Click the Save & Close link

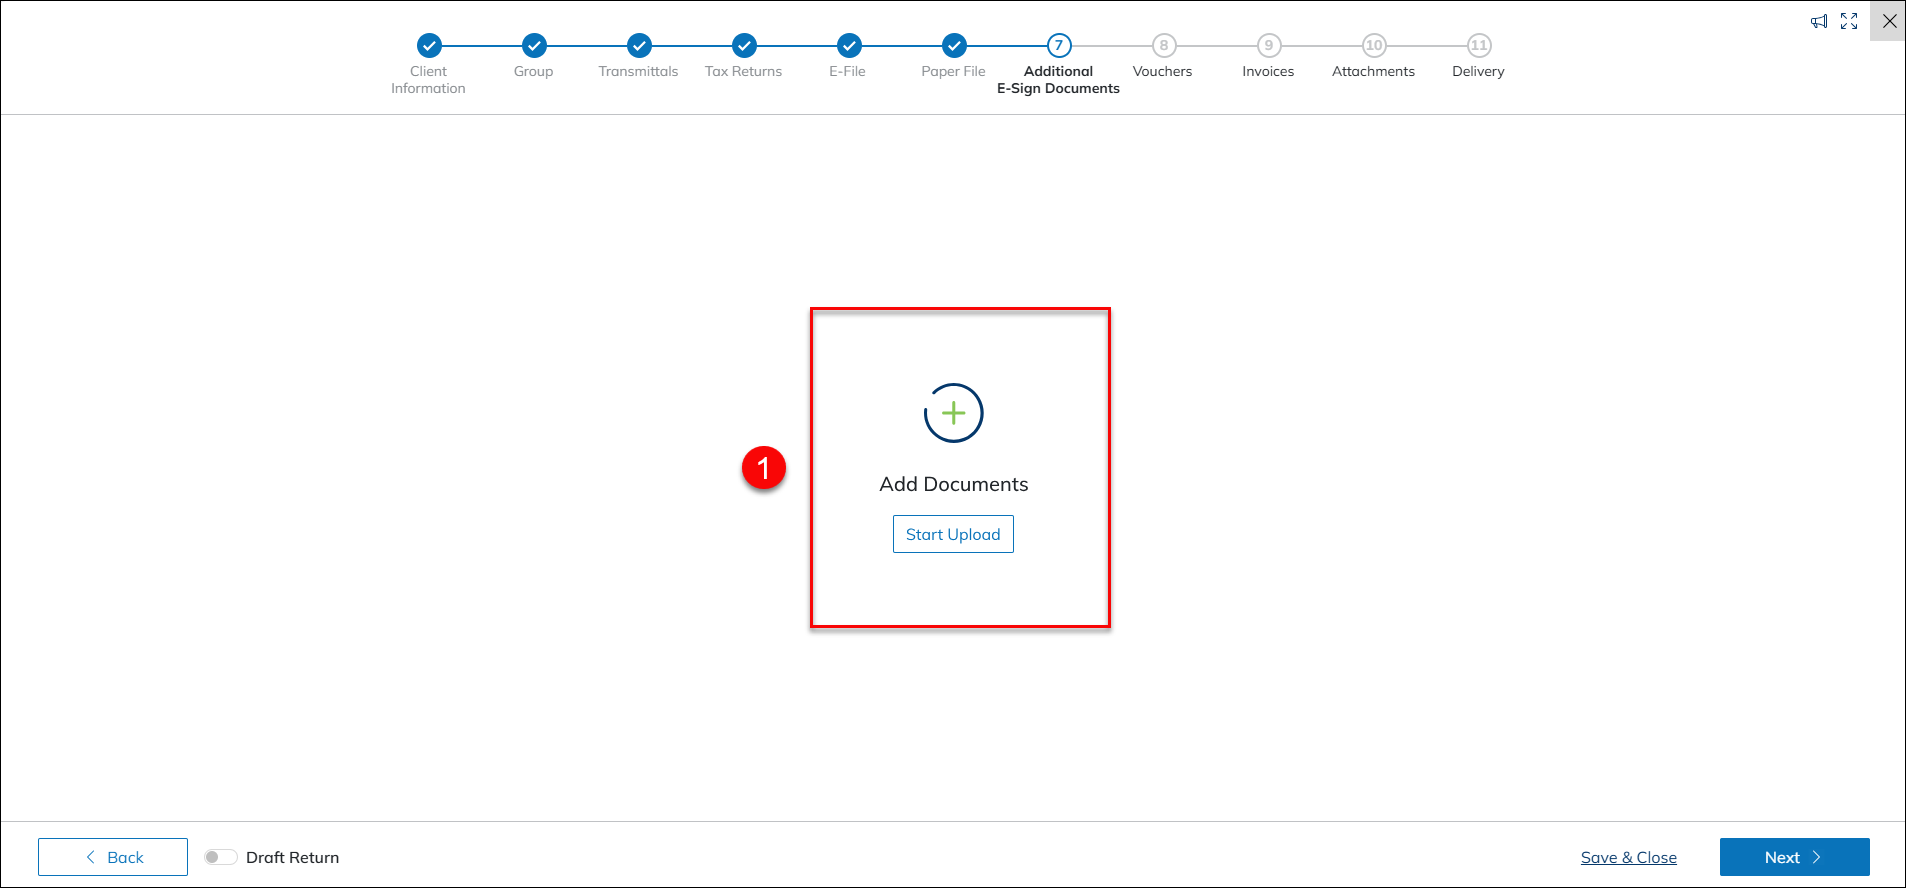(1628, 857)
